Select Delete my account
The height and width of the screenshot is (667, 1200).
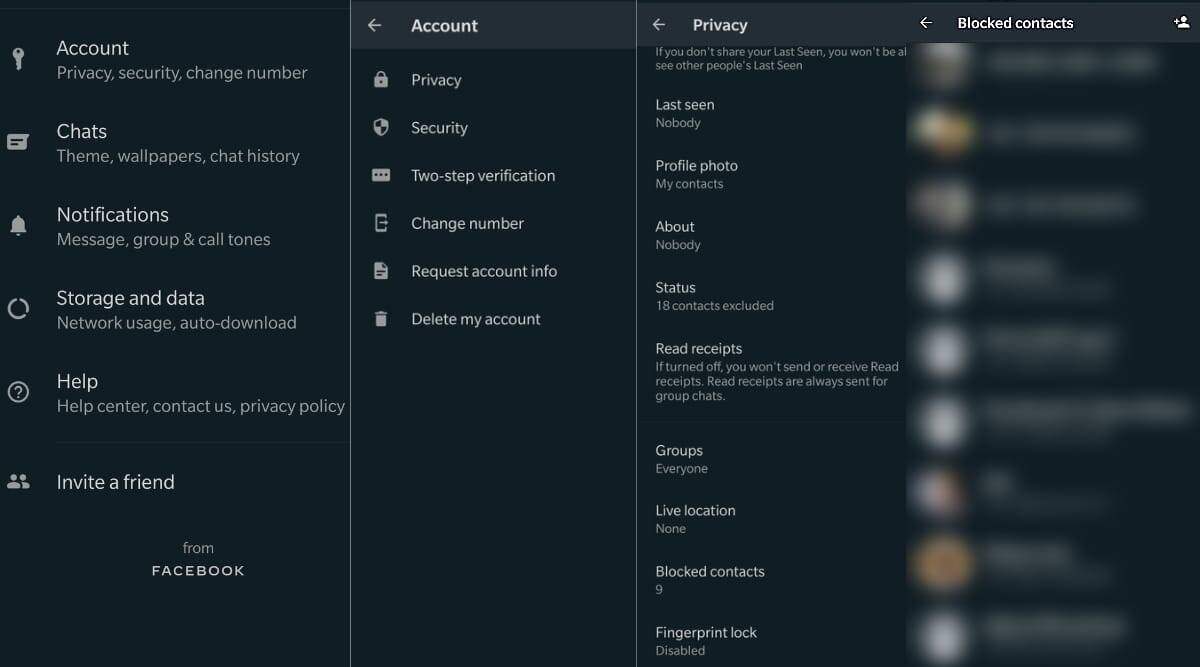click(476, 320)
